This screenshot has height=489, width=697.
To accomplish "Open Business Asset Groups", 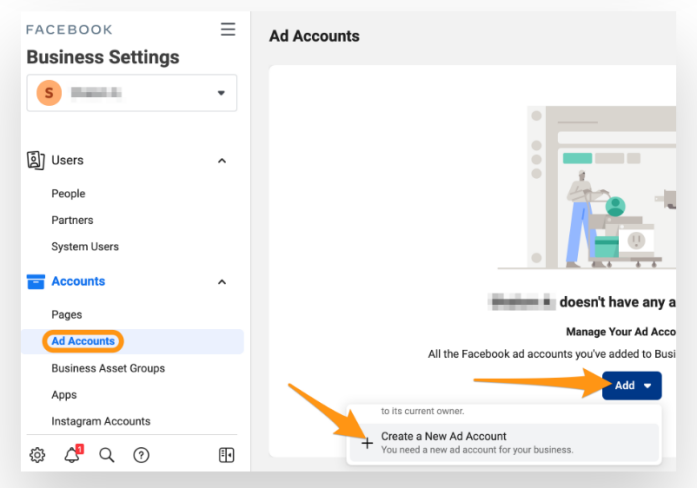I will click(108, 368).
